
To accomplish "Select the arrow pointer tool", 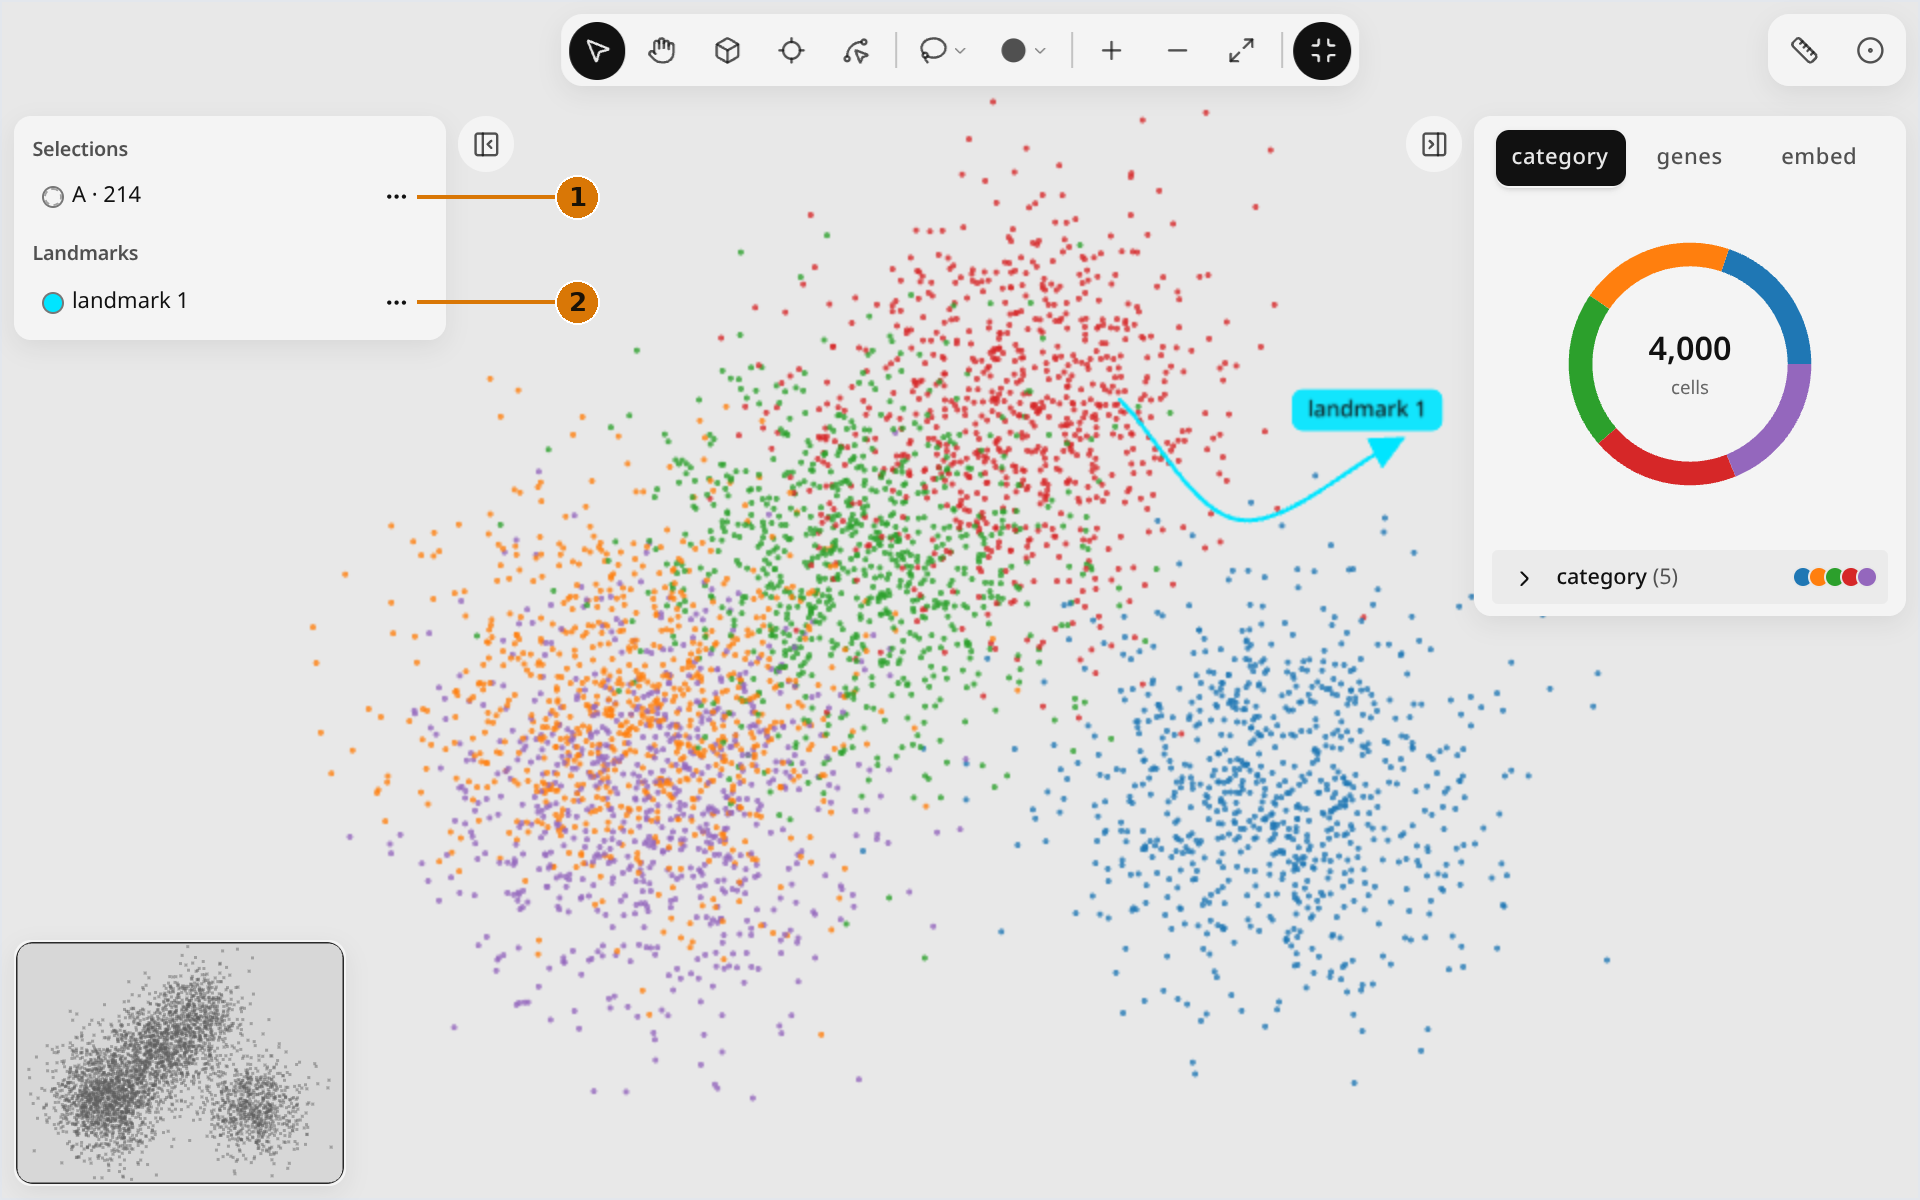I will click(x=597, y=51).
